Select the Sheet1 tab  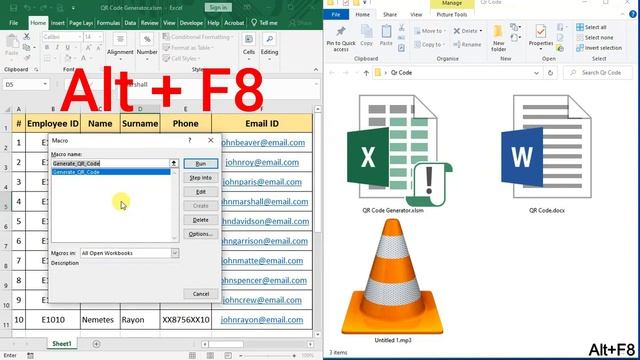click(x=62, y=344)
